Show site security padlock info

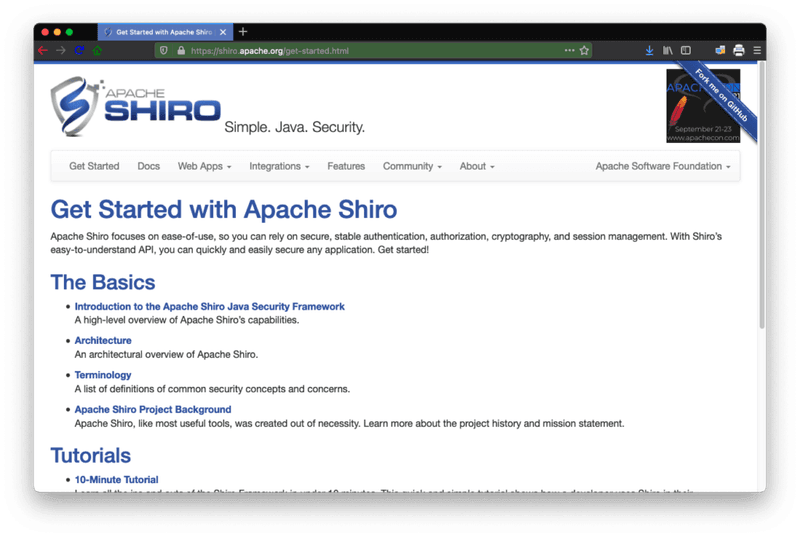click(x=180, y=50)
